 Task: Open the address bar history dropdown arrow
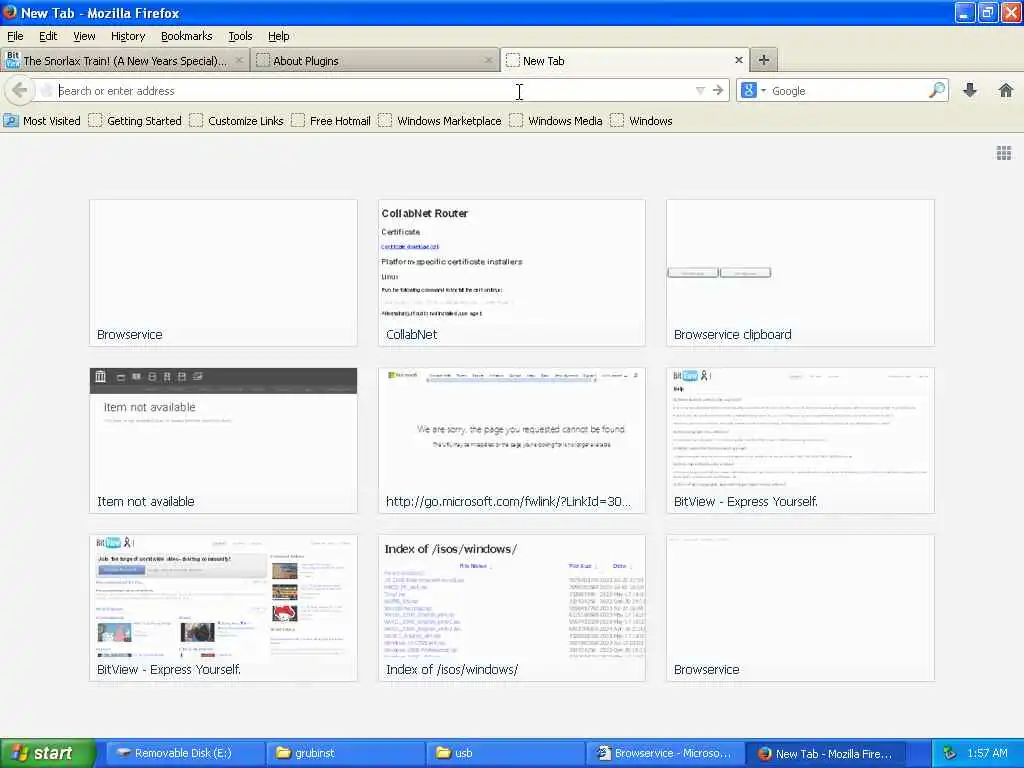pos(700,90)
